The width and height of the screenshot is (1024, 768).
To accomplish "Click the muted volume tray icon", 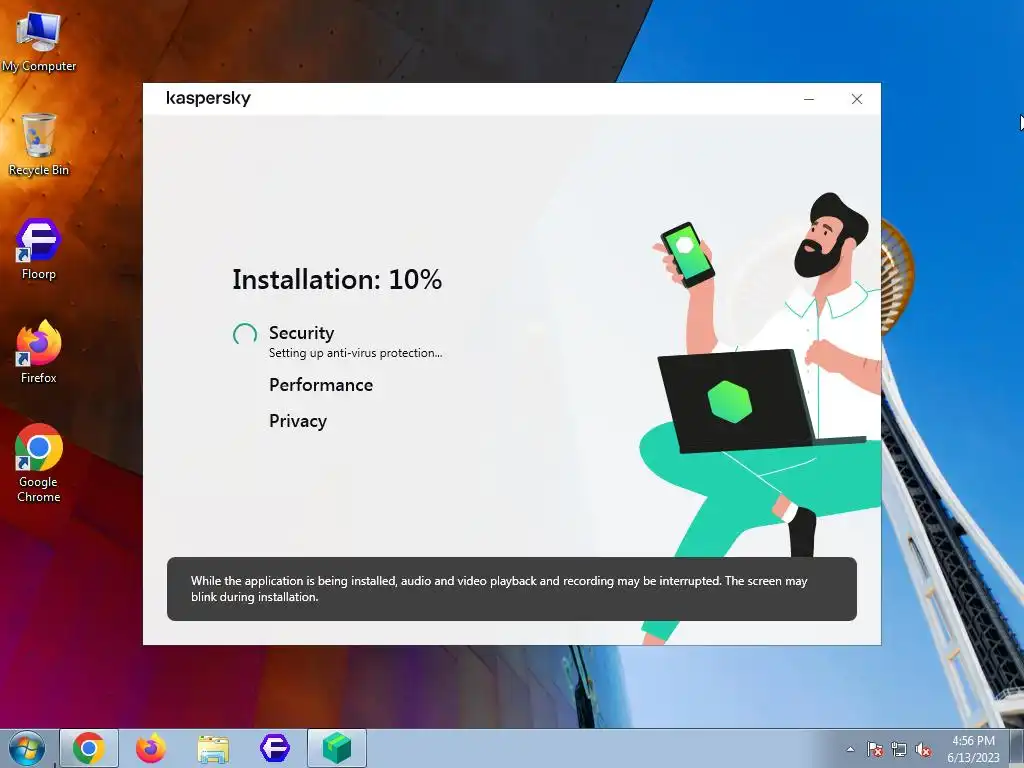I will (923, 749).
